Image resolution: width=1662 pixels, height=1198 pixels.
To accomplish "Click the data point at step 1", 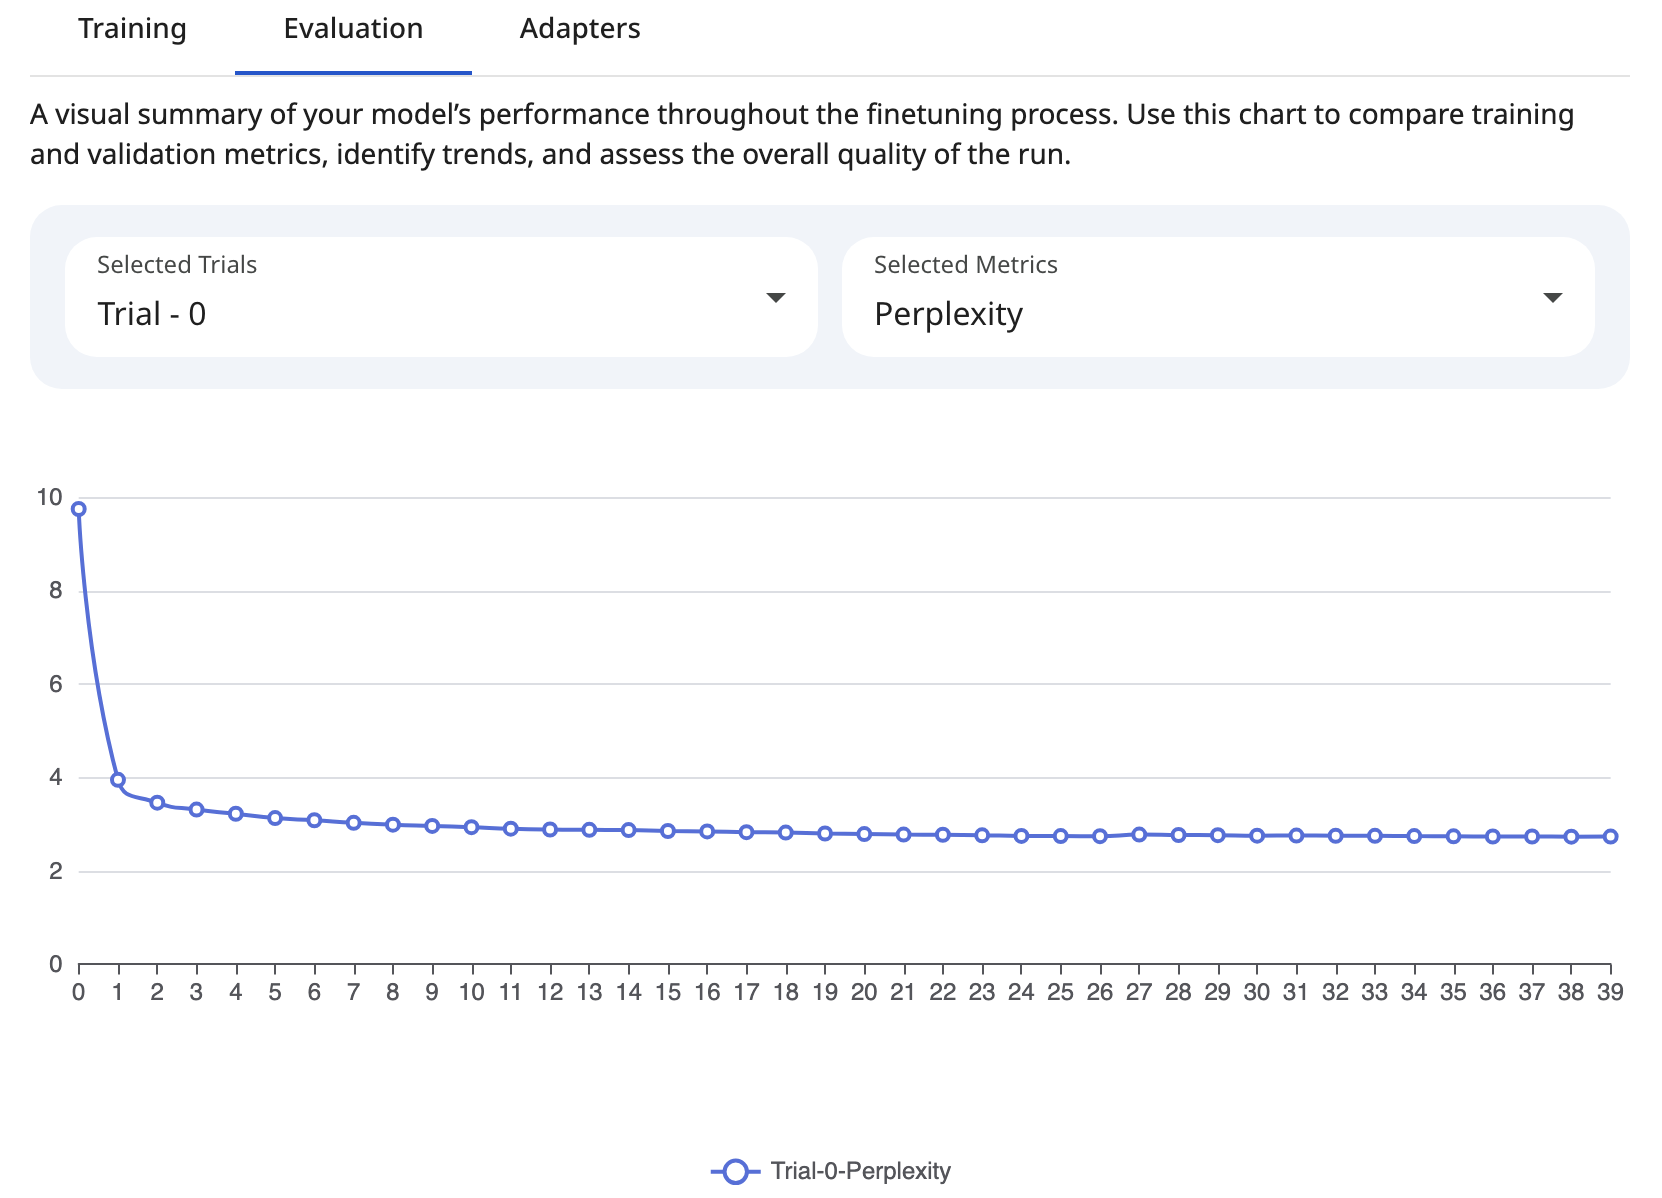I will point(118,780).
